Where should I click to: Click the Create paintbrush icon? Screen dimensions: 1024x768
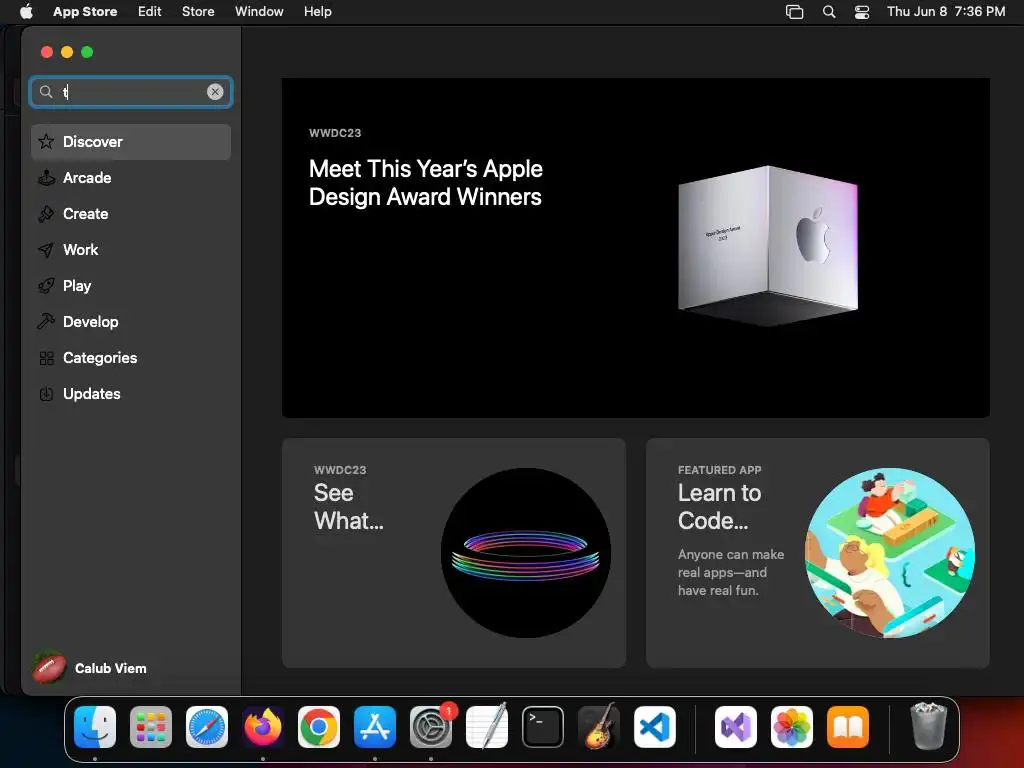46,214
